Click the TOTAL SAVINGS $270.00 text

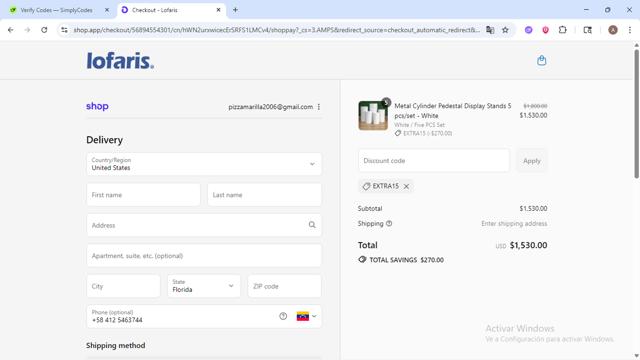coord(406,260)
